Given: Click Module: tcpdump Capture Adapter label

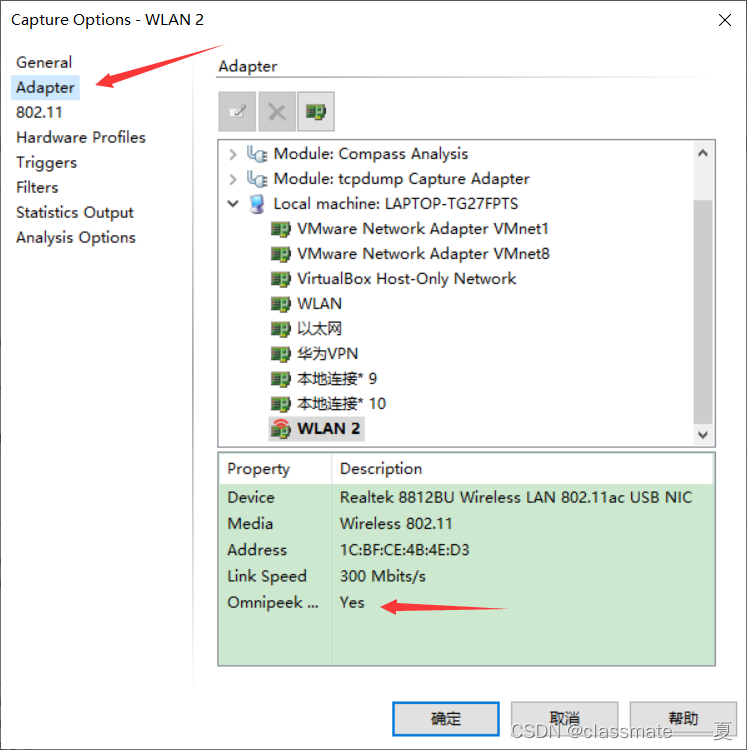Looking at the screenshot, I should [x=402, y=179].
